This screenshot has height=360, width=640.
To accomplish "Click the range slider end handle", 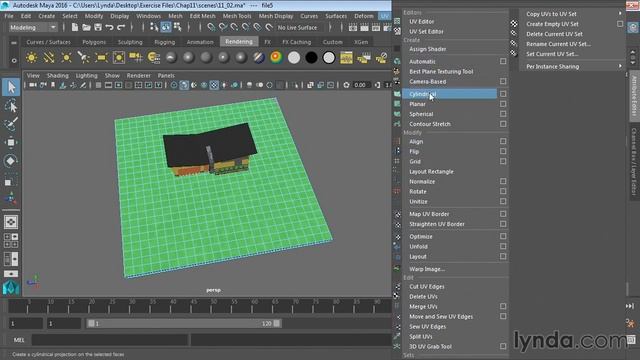I will 277,323.
